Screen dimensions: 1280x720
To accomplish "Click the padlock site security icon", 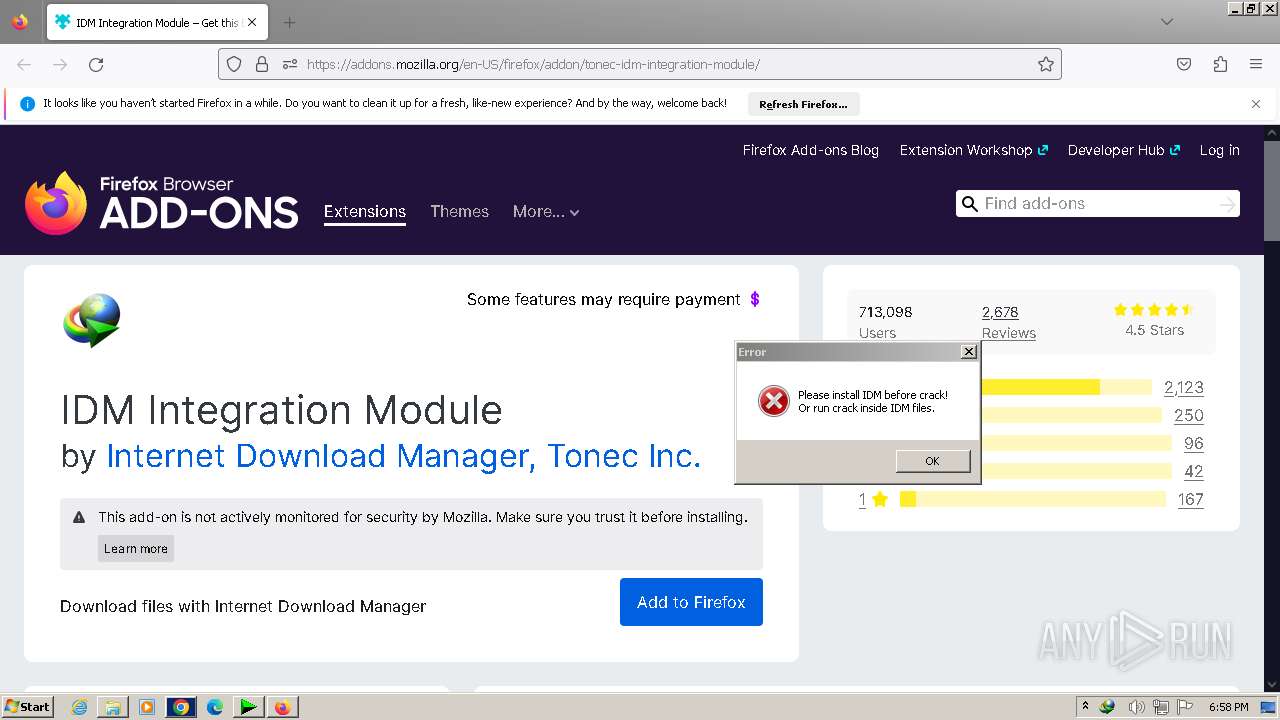I will pyautogui.click(x=262, y=64).
